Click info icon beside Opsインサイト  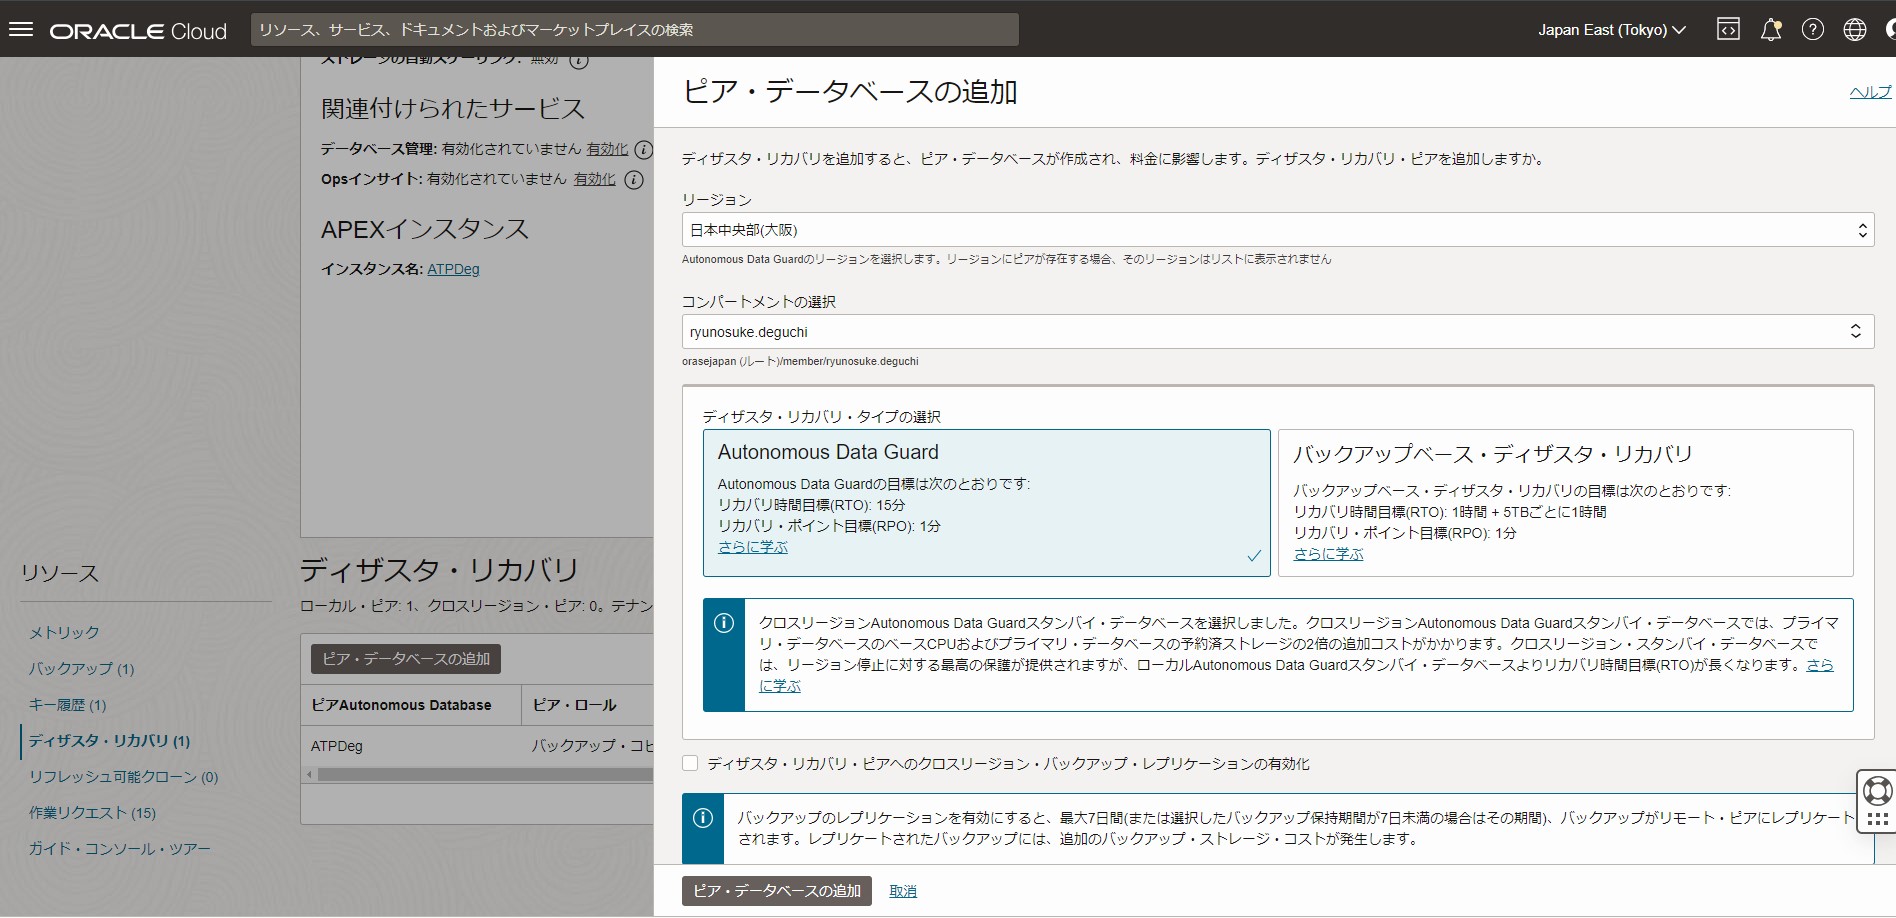[x=634, y=180]
